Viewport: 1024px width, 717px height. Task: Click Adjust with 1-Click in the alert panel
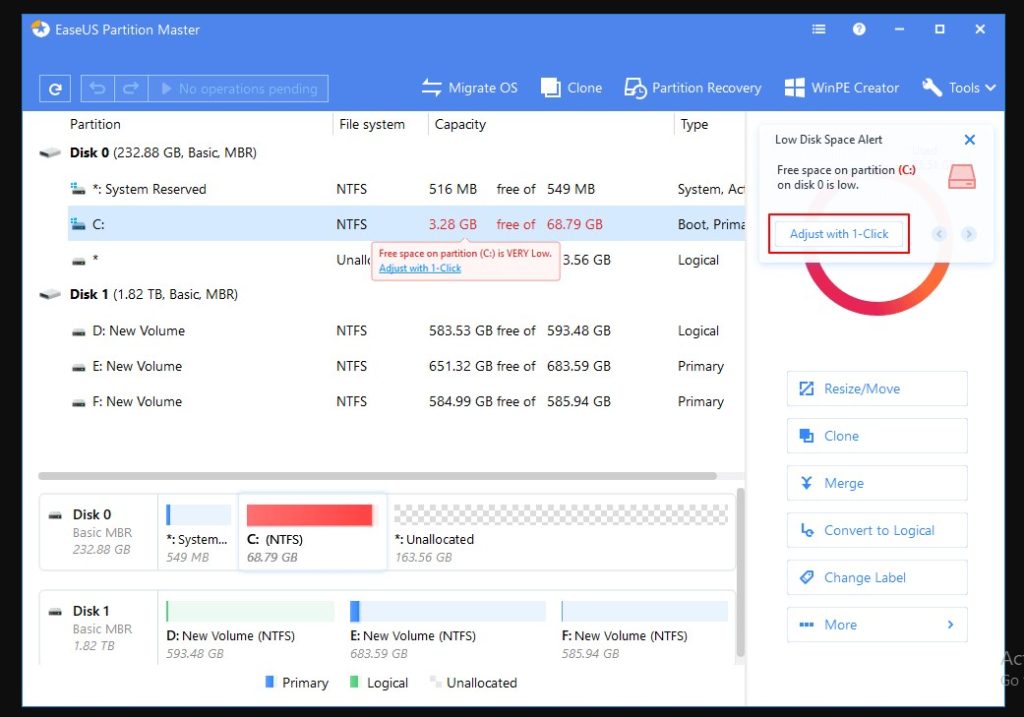coord(838,233)
